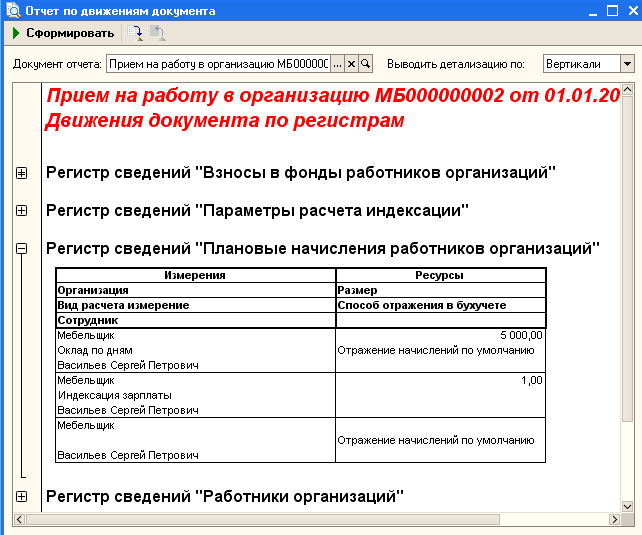Open the Выводить детализацию по dropdown
Viewport: 642px width, 535px height.
click(627, 64)
